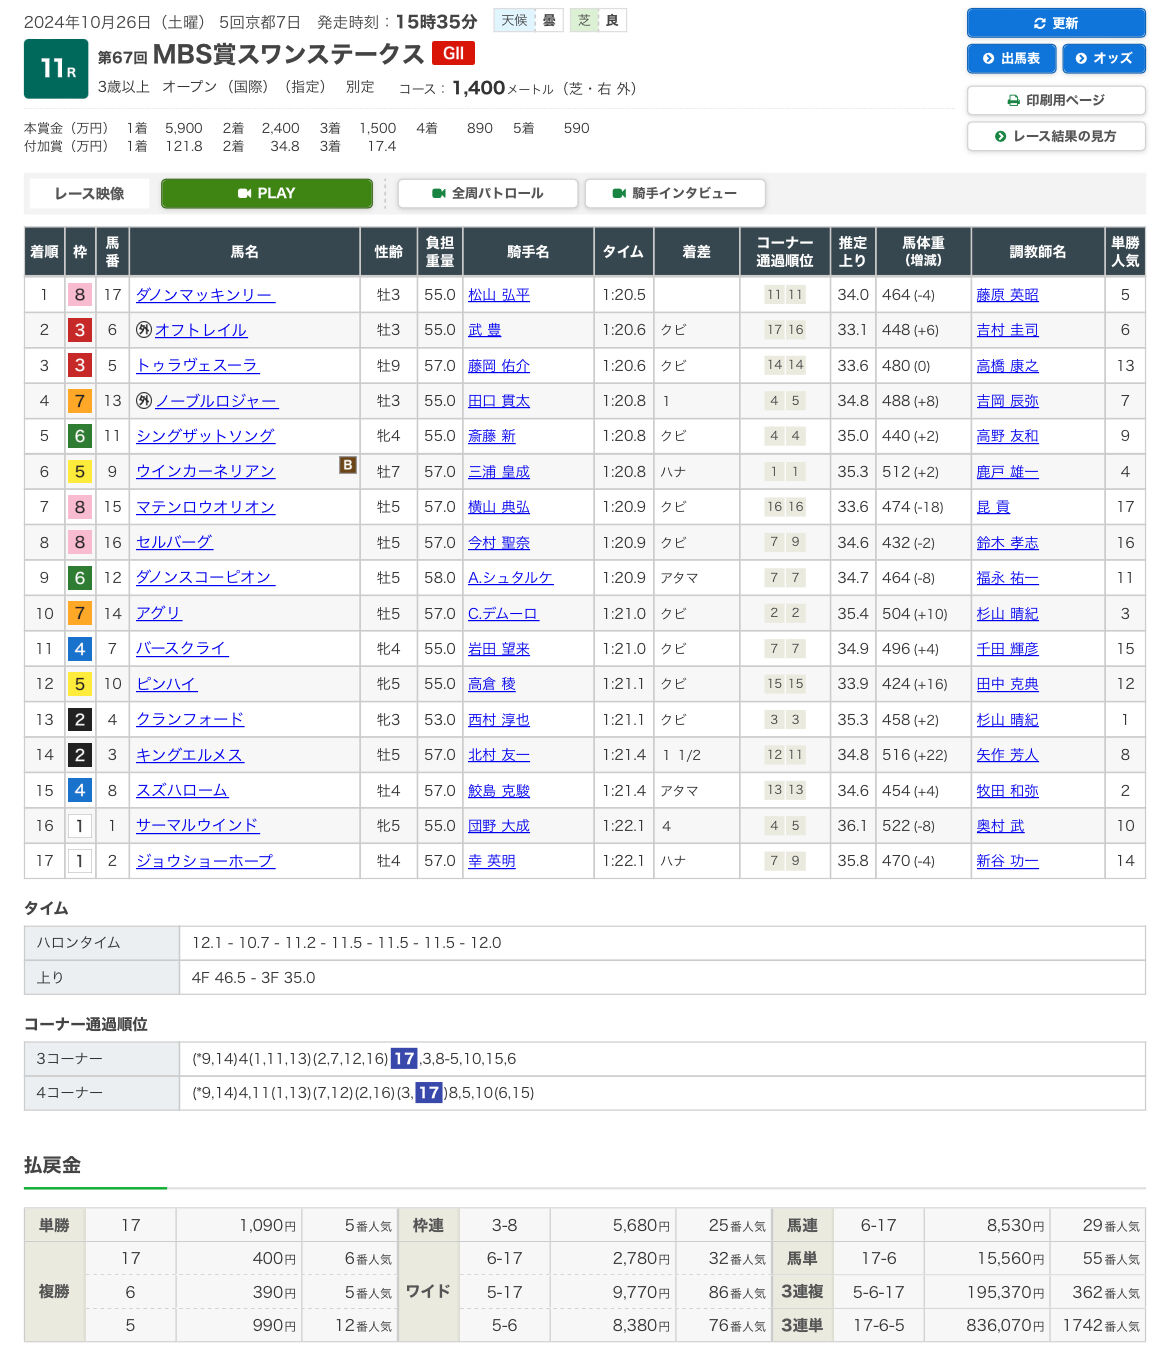1170x1359 pixels.
Task: Open trainer 藤原 英昭 link
Action: [1008, 295]
